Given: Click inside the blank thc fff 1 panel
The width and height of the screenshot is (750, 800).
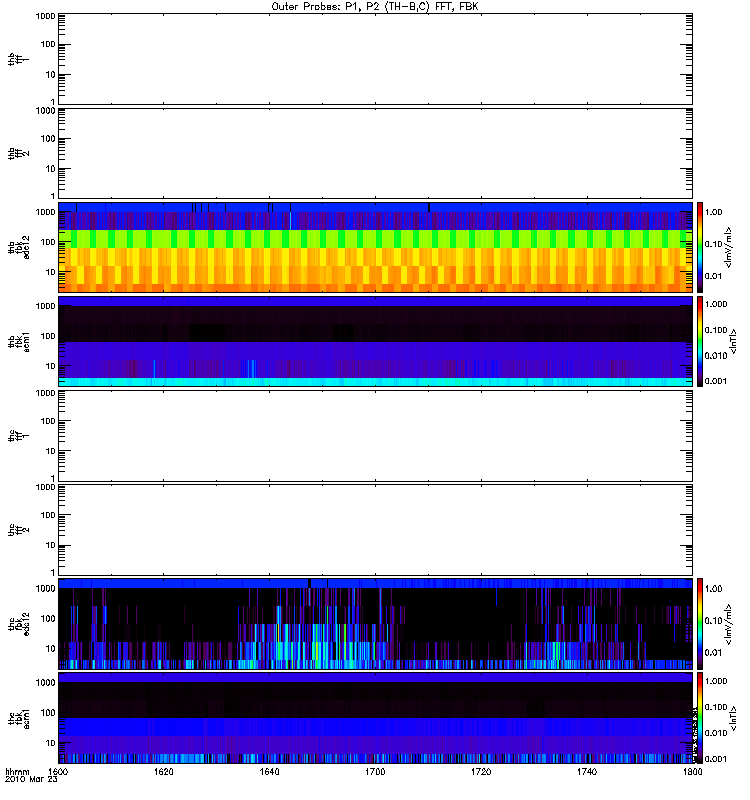Looking at the screenshot, I should point(375,436).
